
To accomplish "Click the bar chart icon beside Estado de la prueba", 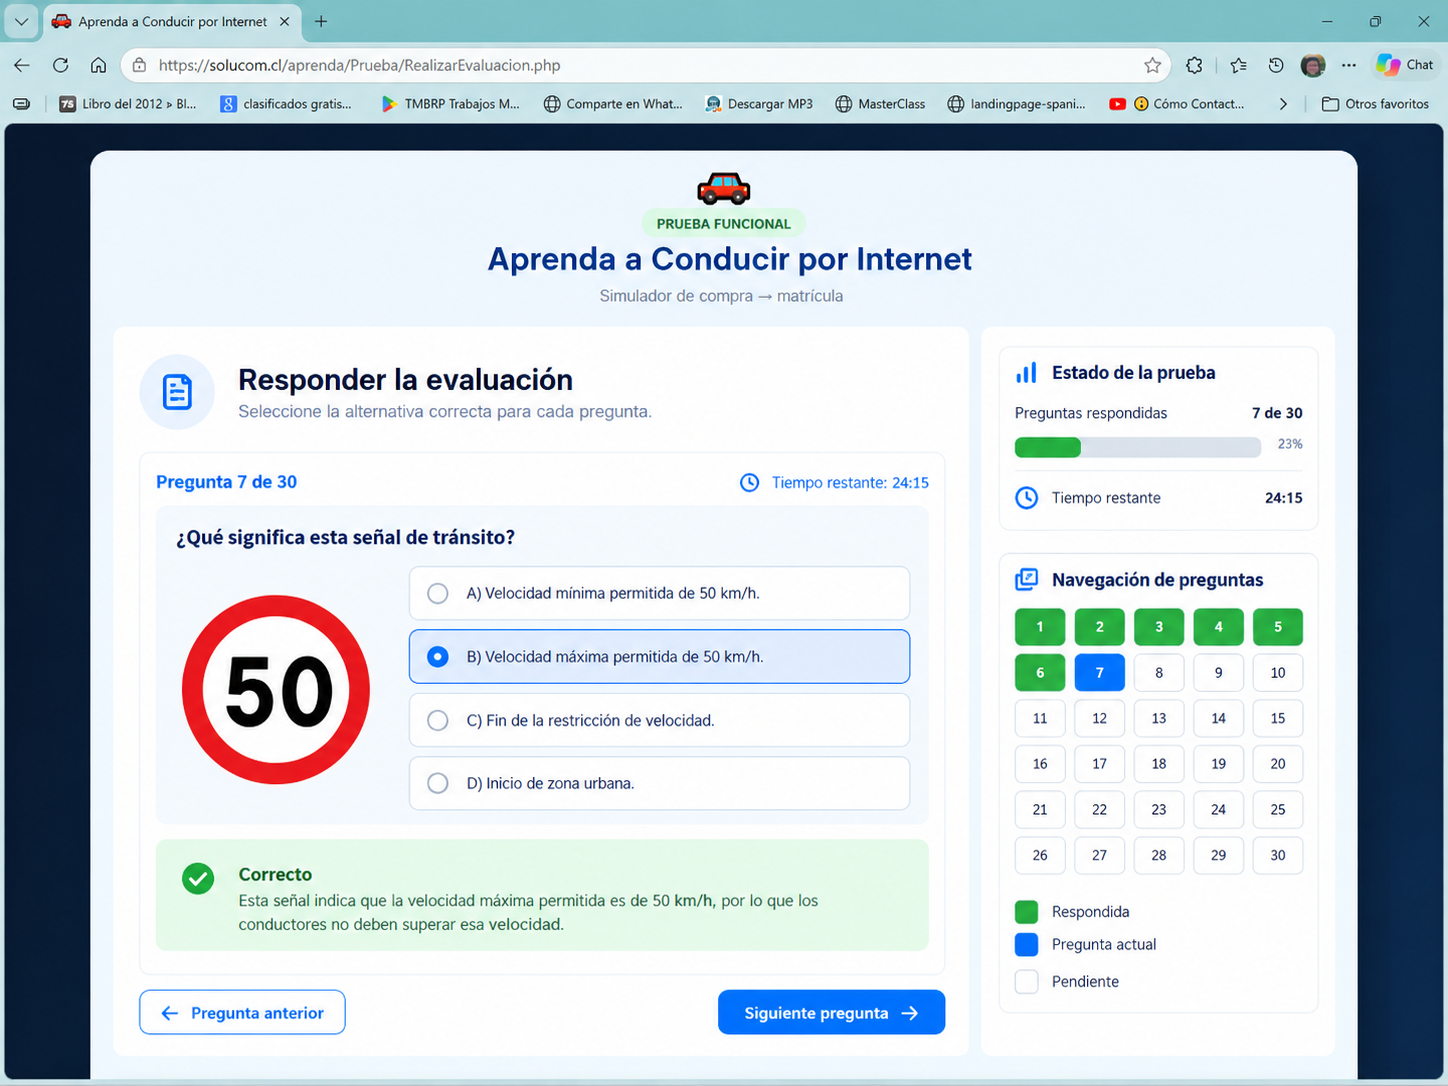I will tap(1026, 373).
